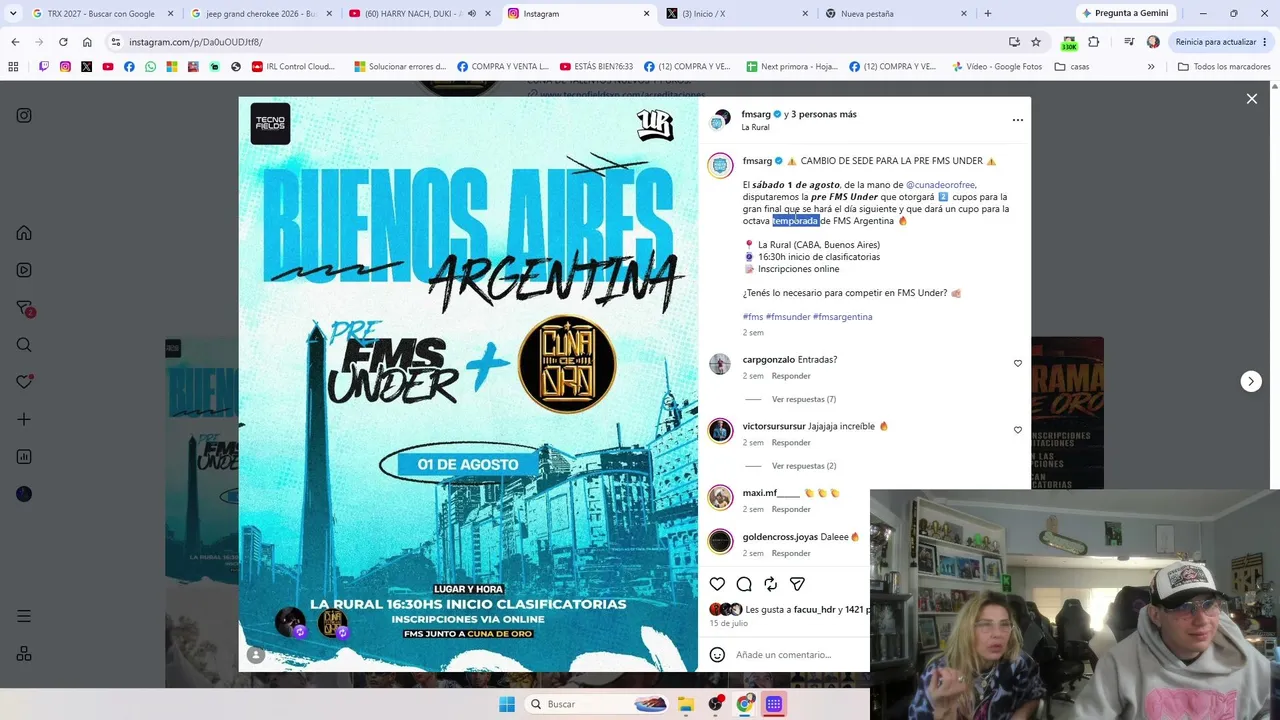Open the #fmsunder hashtag link
Viewport: 1280px width, 720px height.
[x=788, y=317]
